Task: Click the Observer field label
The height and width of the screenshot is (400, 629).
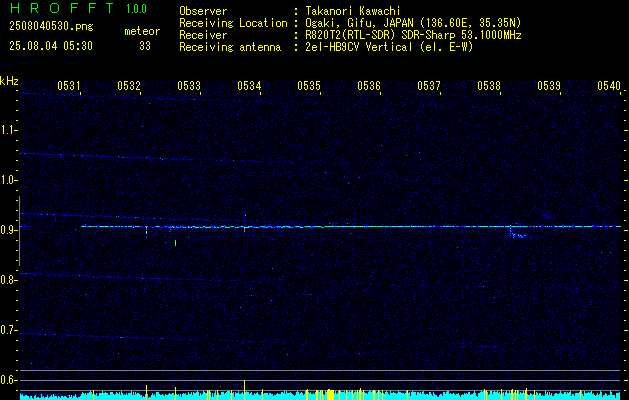Action: click(203, 11)
